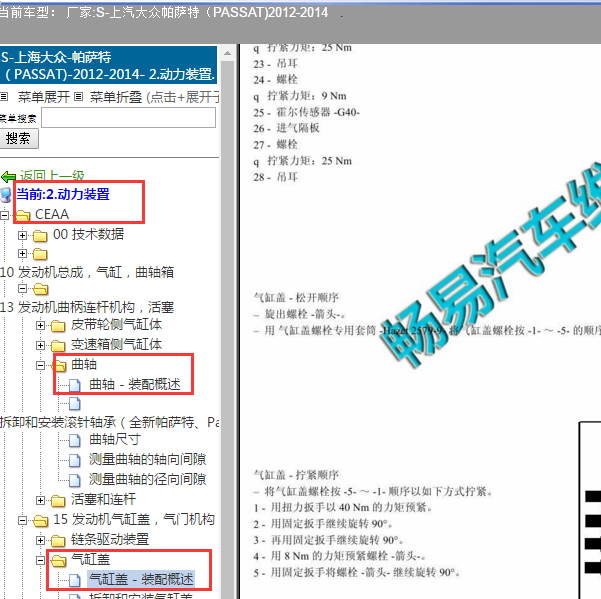Click the sidebar vertical scrollbar track
The image size is (601, 599).
[227, 330]
